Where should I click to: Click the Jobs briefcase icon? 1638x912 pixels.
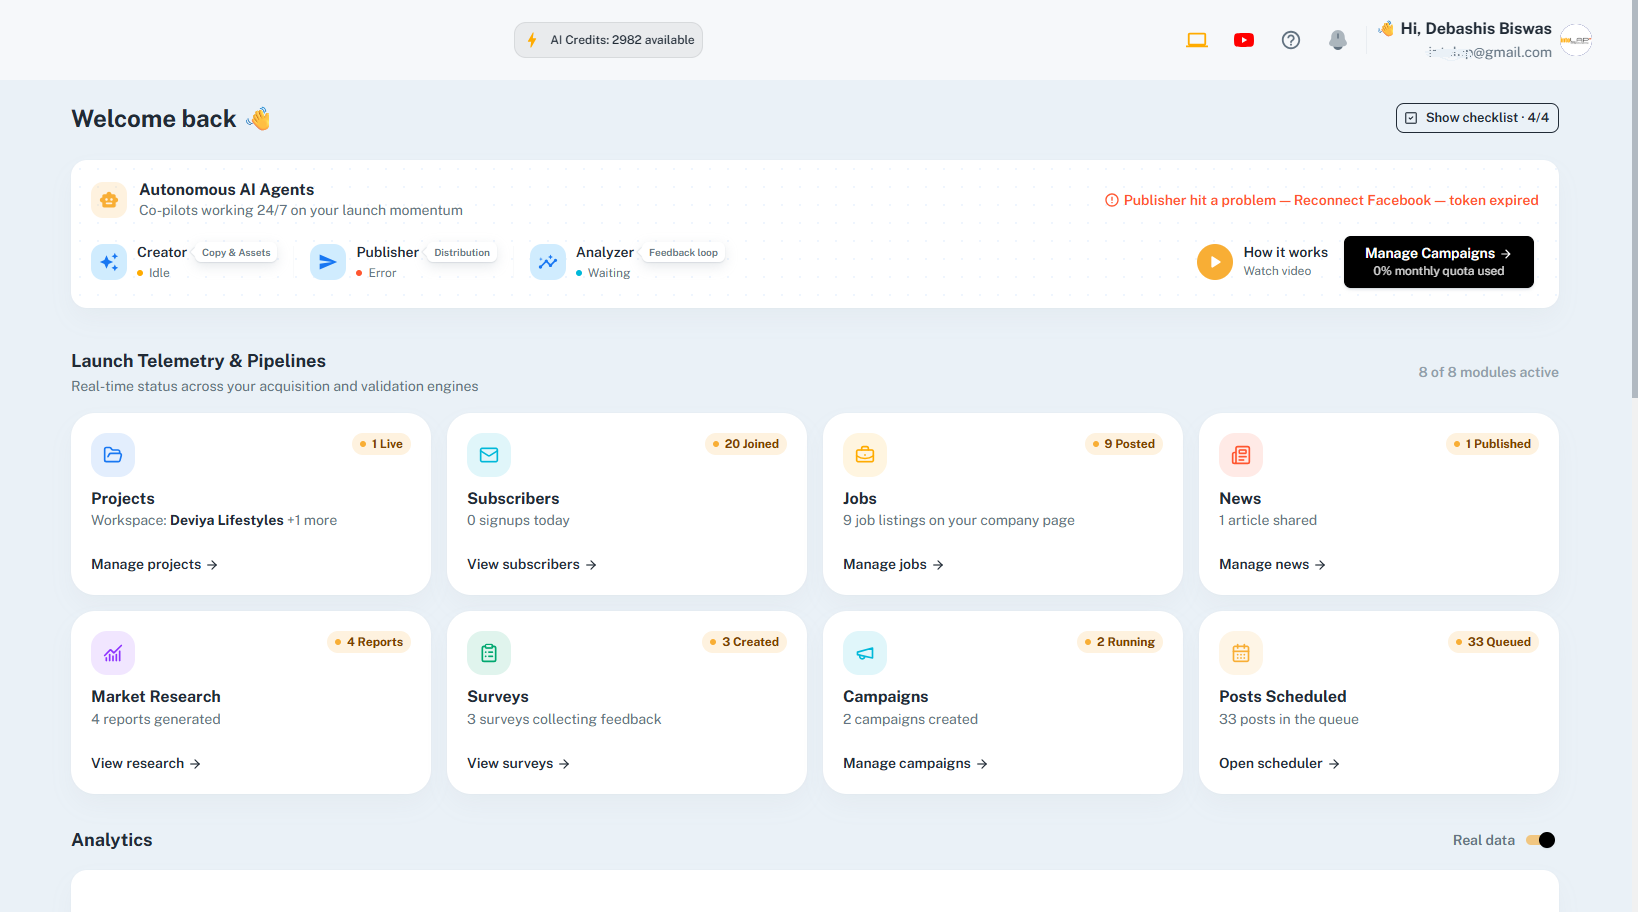pyautogui.click(x=865, y=455)
